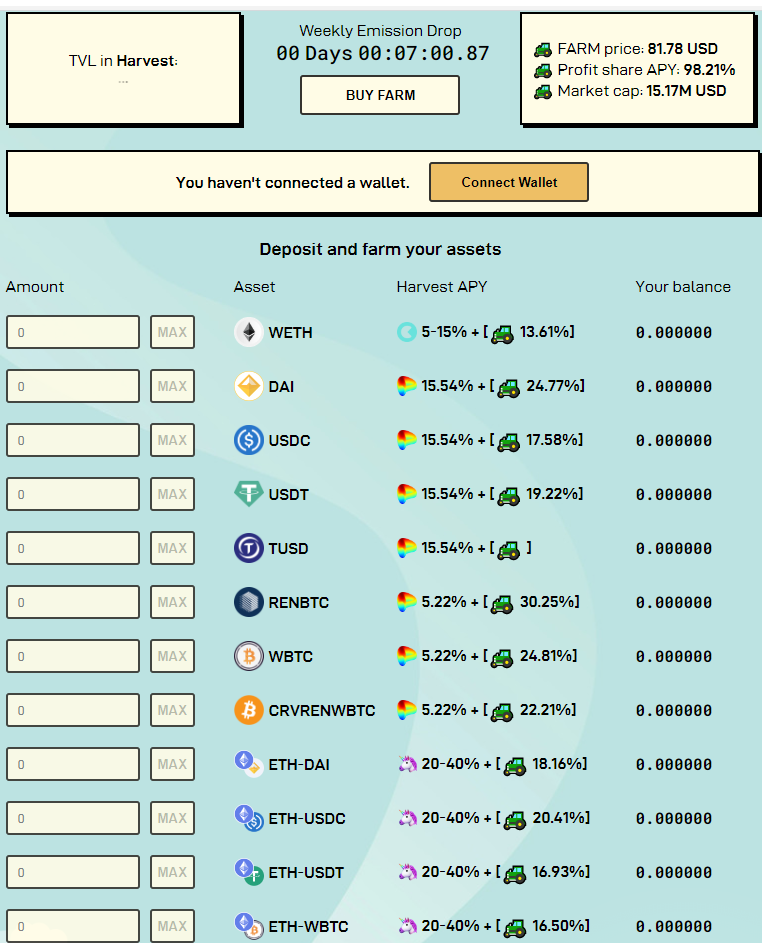Click the ETH-USDC pair icon
This screenshot has width=762, height=943.
coord(248,818)
